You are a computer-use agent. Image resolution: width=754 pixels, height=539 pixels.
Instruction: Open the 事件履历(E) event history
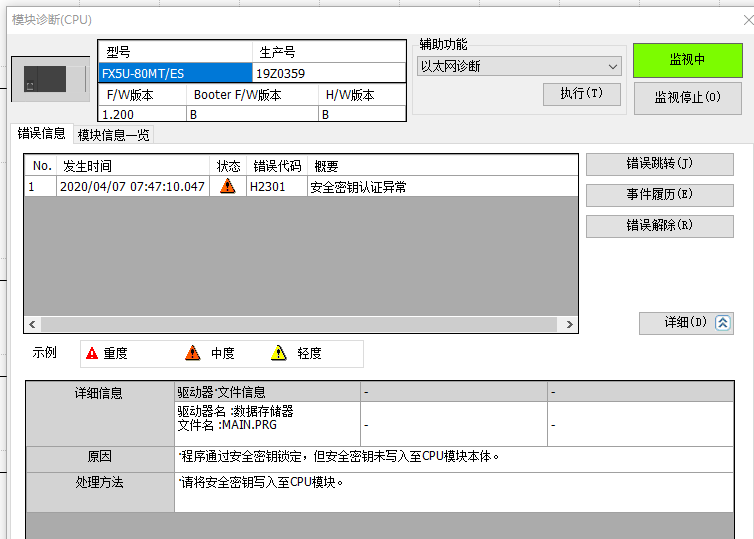(659, 195)
